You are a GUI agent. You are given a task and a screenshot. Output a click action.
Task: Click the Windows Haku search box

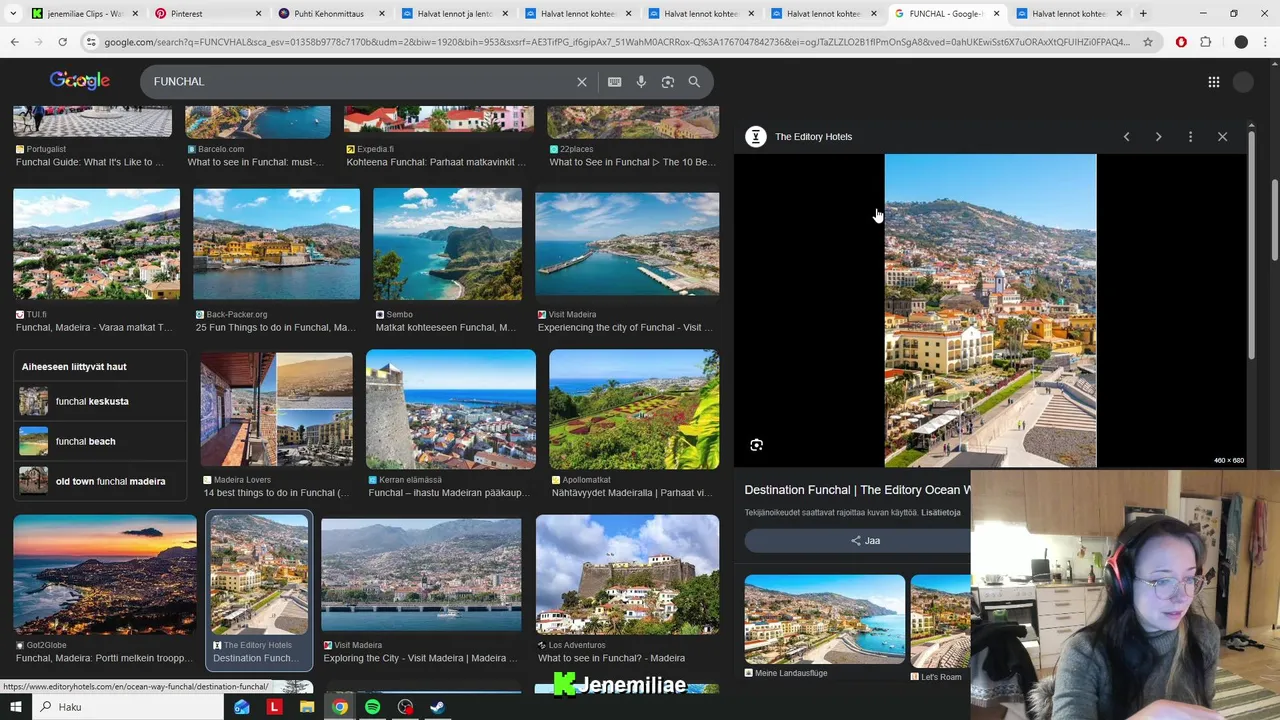130,707
